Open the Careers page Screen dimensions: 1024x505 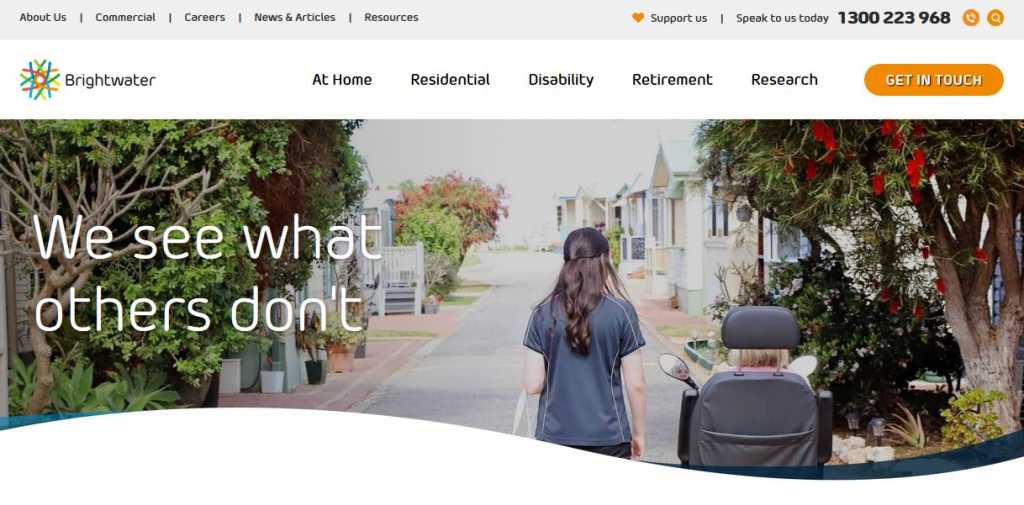pos(204,18)
